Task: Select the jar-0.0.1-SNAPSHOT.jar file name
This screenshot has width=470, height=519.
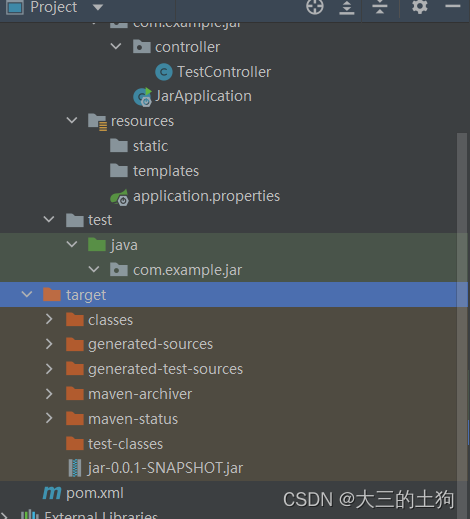Action: (165, 468)
